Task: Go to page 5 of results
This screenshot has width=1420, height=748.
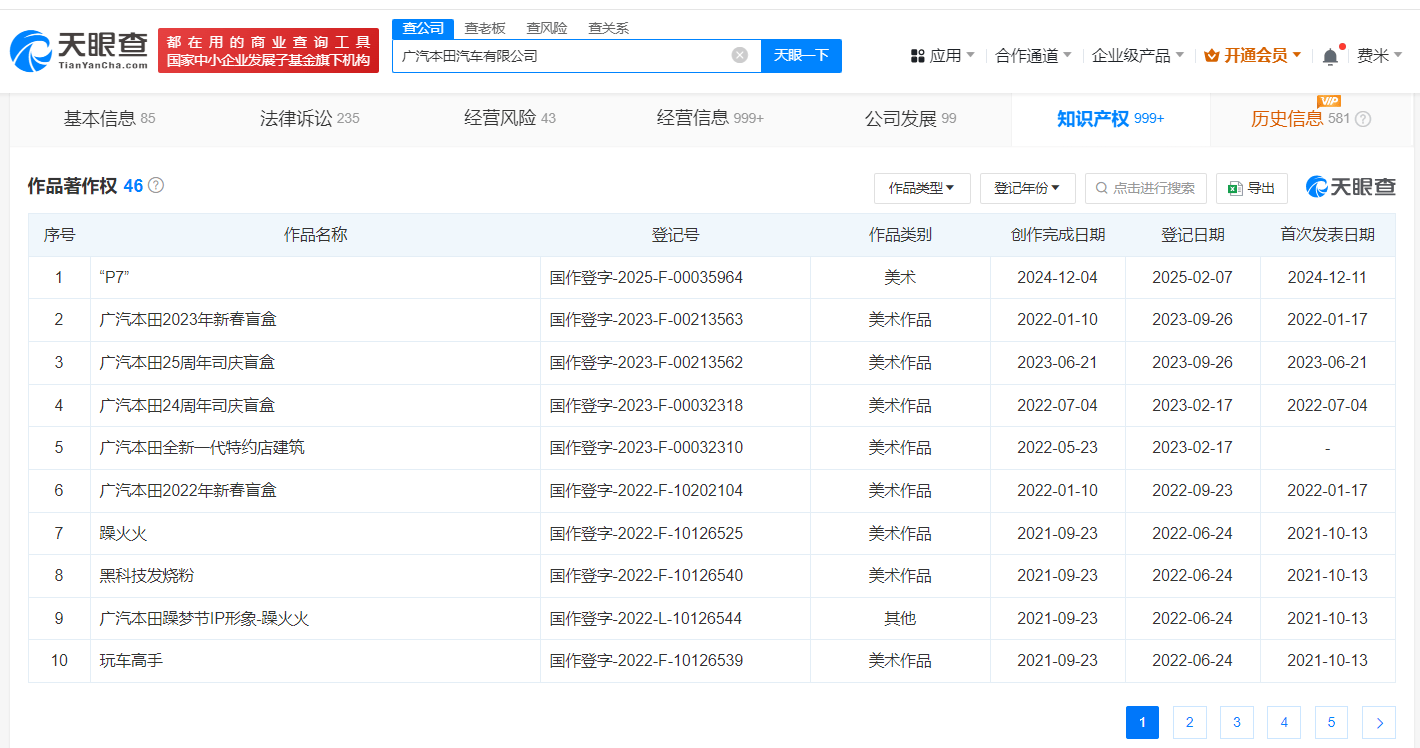Action: point(1331,722)
